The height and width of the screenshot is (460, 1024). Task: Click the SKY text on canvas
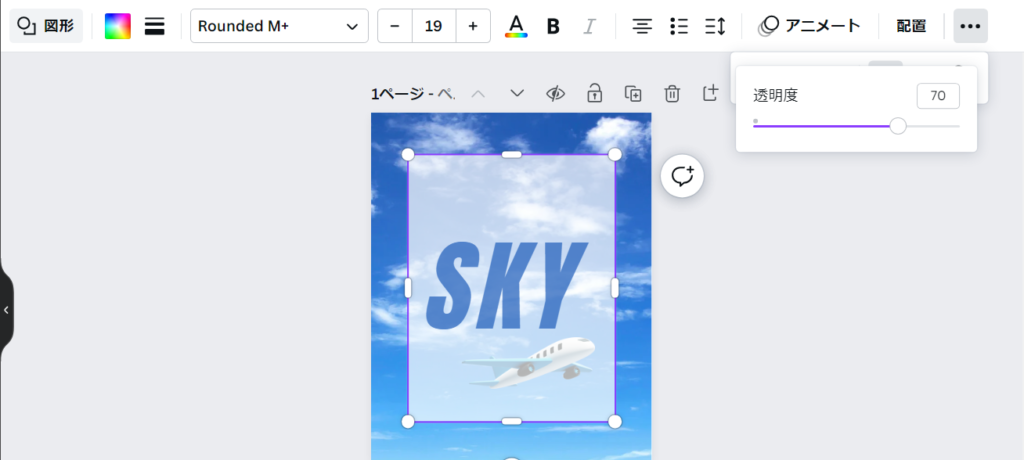pyautogui.click(x=505, y=285)
